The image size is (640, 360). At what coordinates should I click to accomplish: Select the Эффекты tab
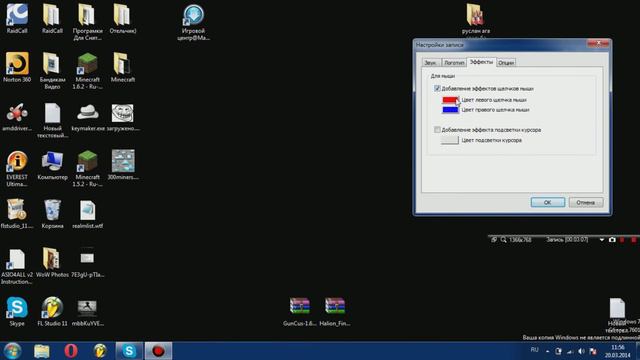point(481,62)
